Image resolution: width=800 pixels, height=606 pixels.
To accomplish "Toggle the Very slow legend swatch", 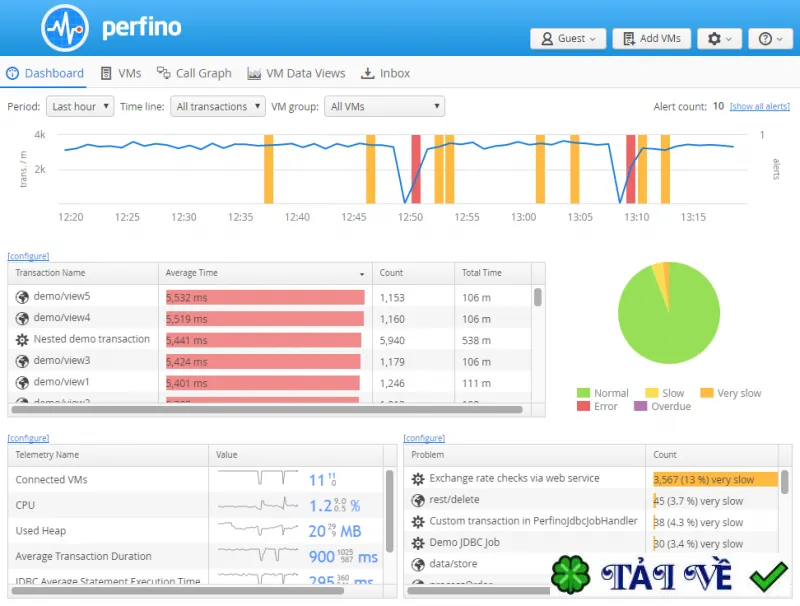I will (707, 393).
